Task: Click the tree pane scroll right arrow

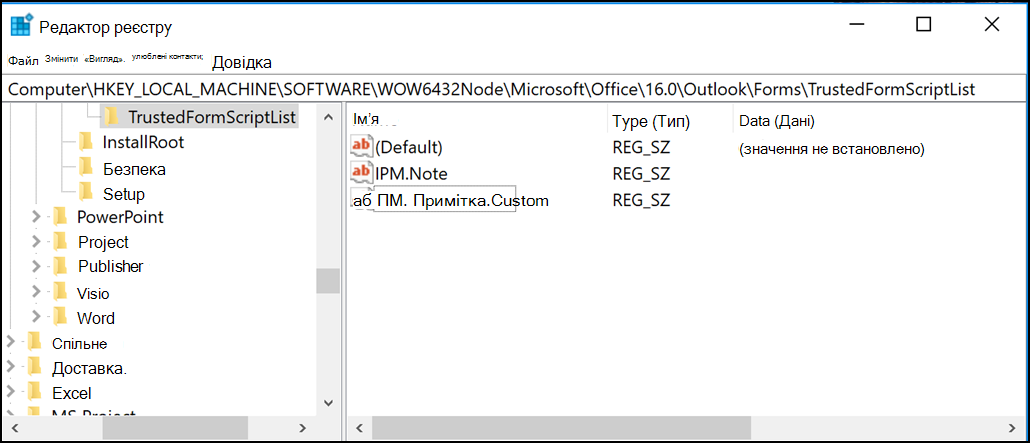Action: coord(303,428)
